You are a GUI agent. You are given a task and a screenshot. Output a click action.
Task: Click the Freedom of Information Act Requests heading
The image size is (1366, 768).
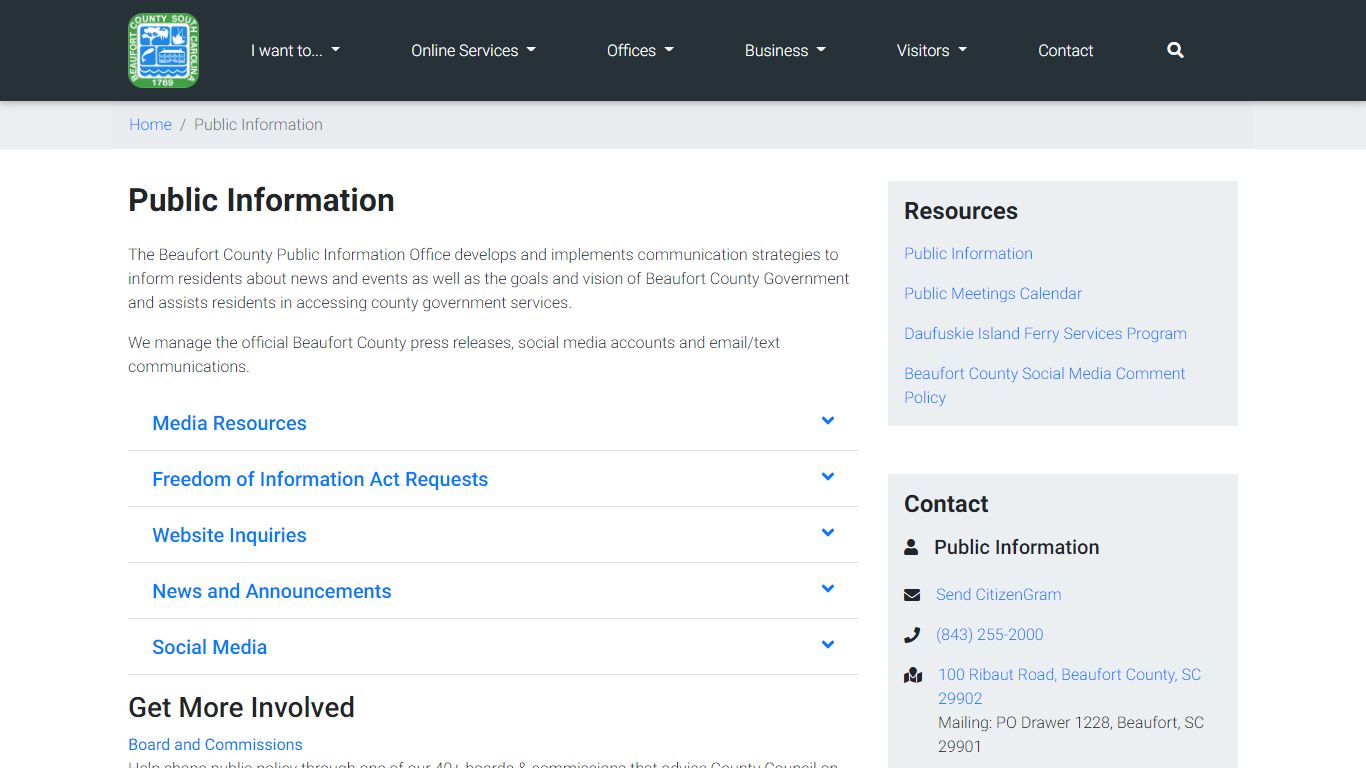pyautogui.click(x=320, y=479)
